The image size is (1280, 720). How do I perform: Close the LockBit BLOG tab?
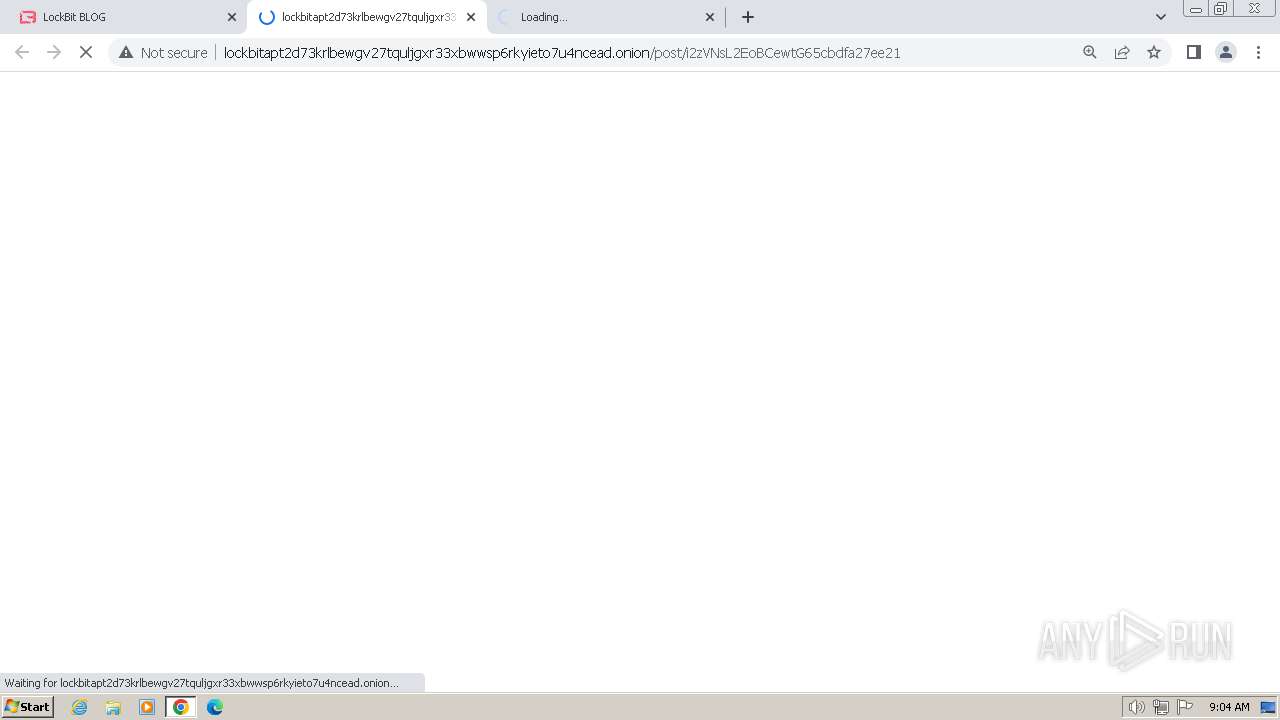tap(232, 17)
